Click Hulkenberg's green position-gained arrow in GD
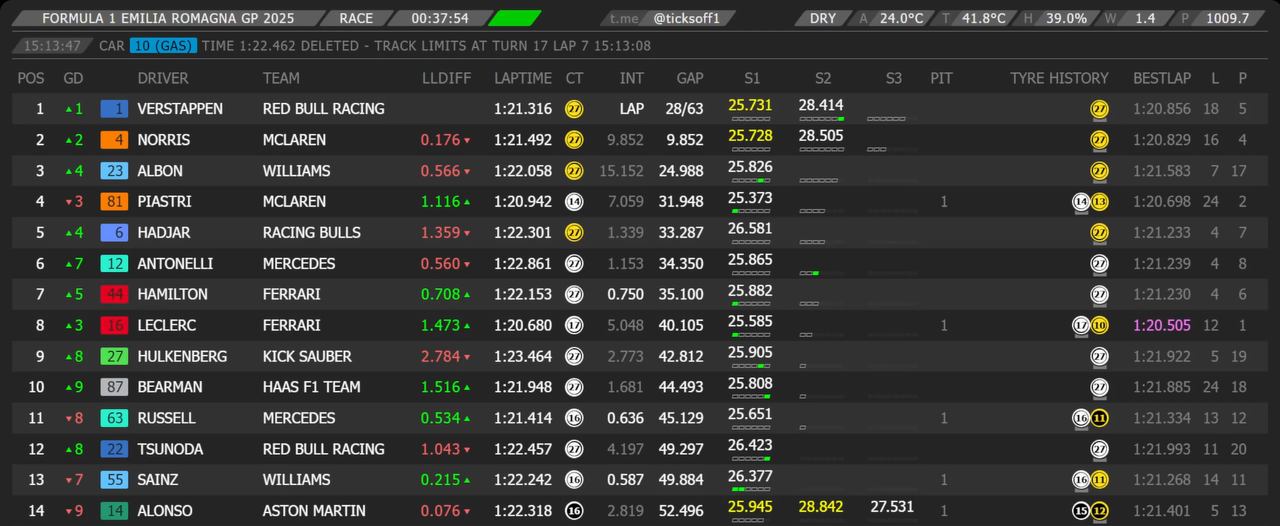 [68, 357]
